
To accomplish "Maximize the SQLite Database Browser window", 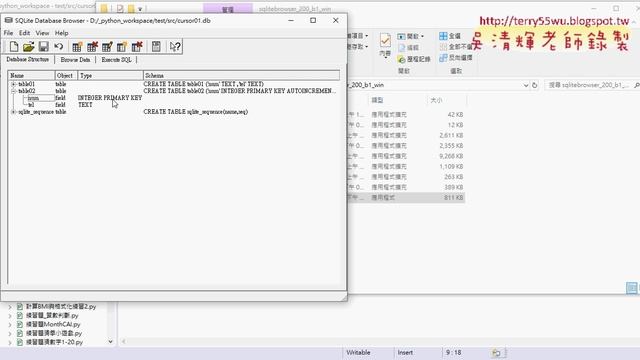I will click(313, 20).
